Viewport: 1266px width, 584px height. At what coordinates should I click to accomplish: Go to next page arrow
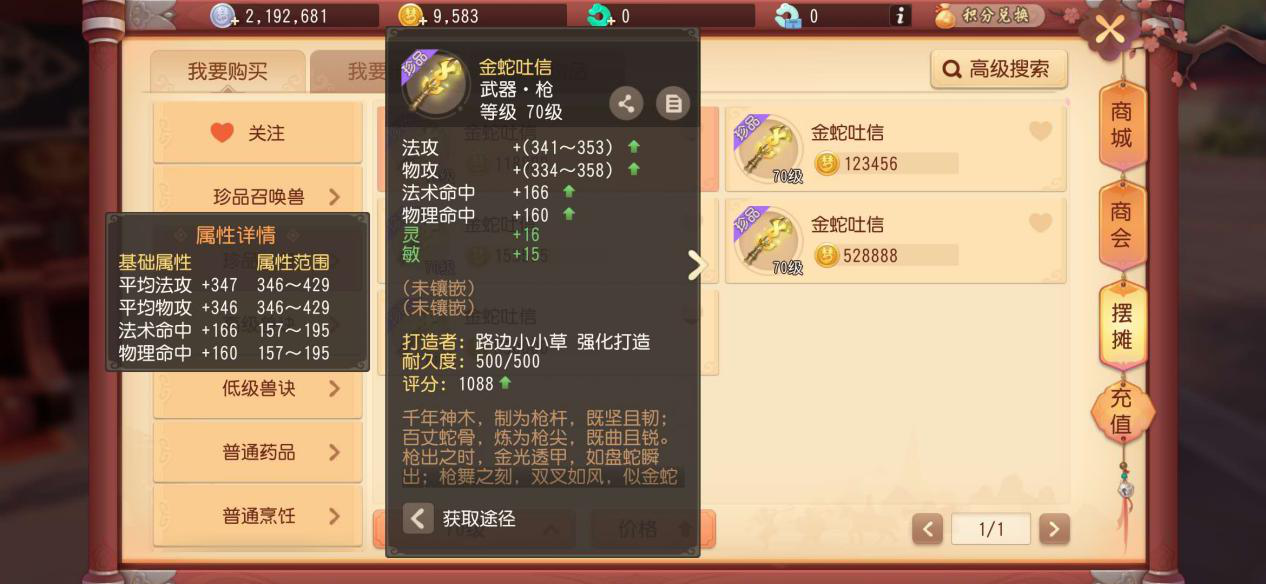pyautogui.click(x=1054, y=529)
